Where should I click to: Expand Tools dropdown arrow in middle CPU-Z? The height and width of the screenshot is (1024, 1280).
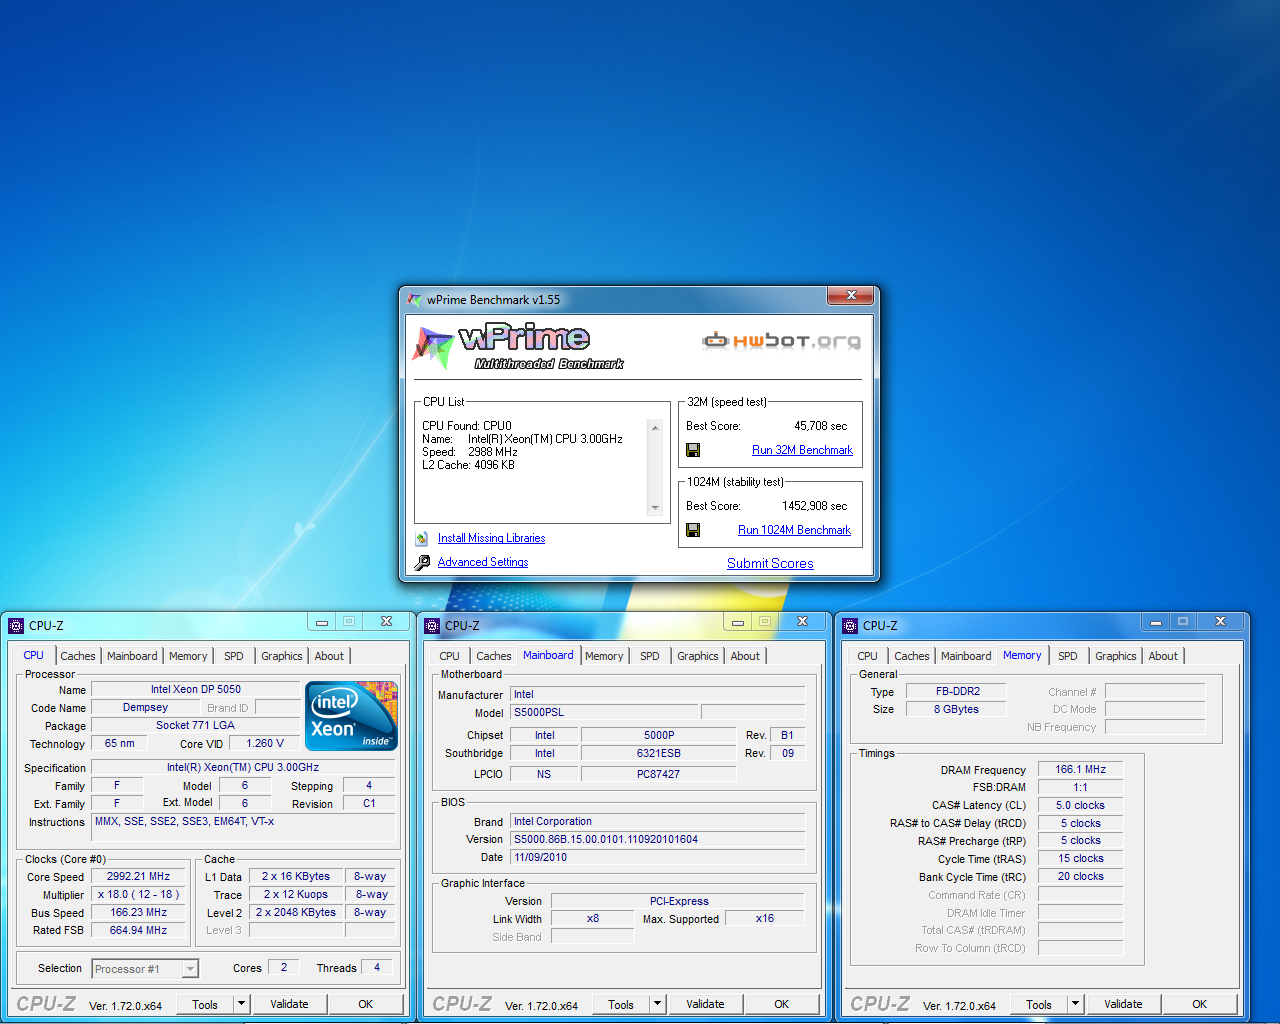coord(657,1004)
